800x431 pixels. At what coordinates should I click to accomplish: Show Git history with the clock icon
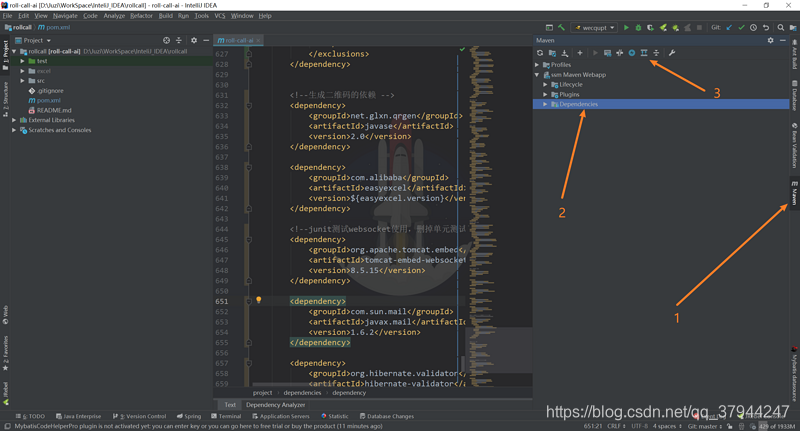tap(754, 28)
